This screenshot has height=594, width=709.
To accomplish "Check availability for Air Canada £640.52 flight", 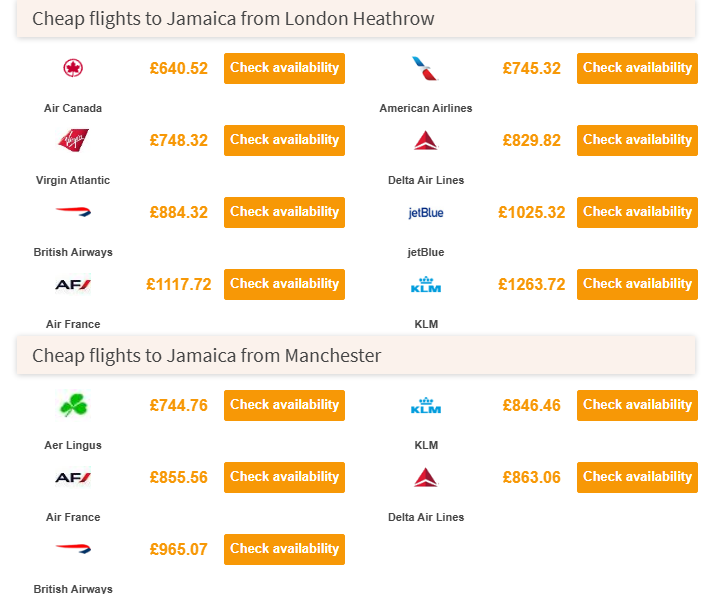I will [284, 68].
